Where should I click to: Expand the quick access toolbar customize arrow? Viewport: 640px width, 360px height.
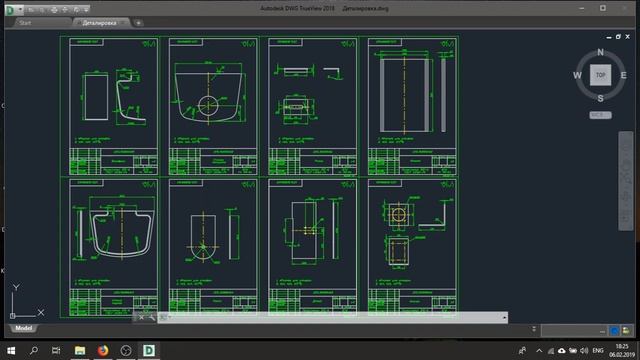(x=87, y=9)
